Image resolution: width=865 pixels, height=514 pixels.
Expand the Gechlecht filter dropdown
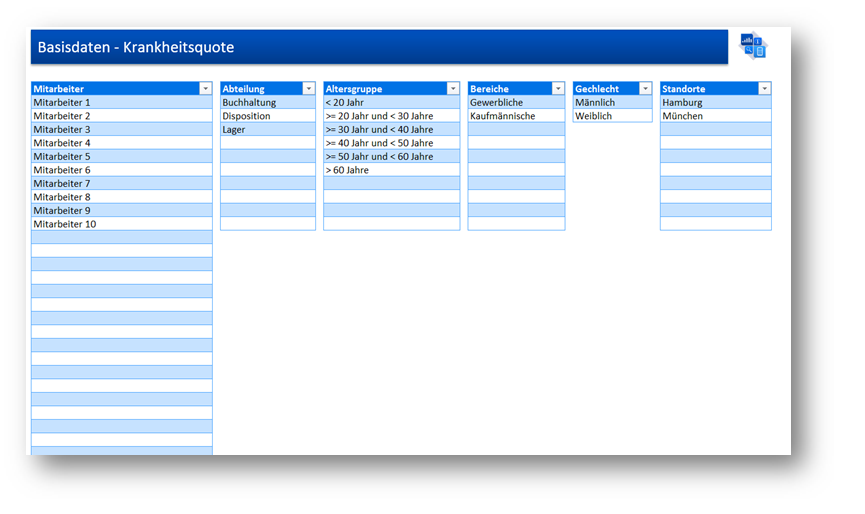point(645,89)
